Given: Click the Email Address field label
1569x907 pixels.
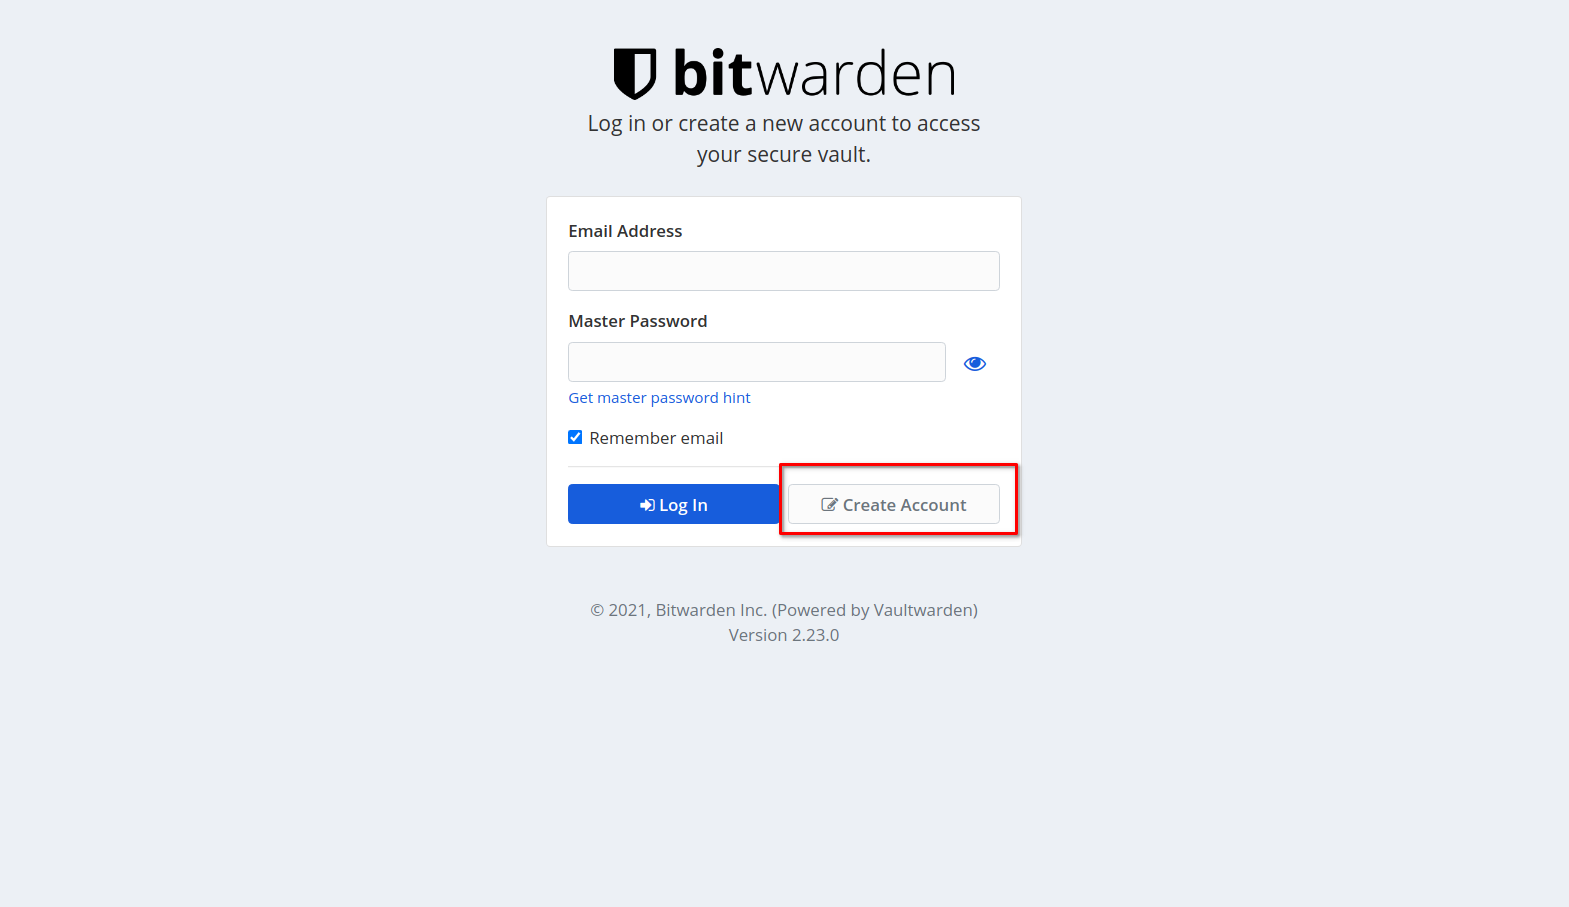Looking at the screenshot, I should 625,231.
